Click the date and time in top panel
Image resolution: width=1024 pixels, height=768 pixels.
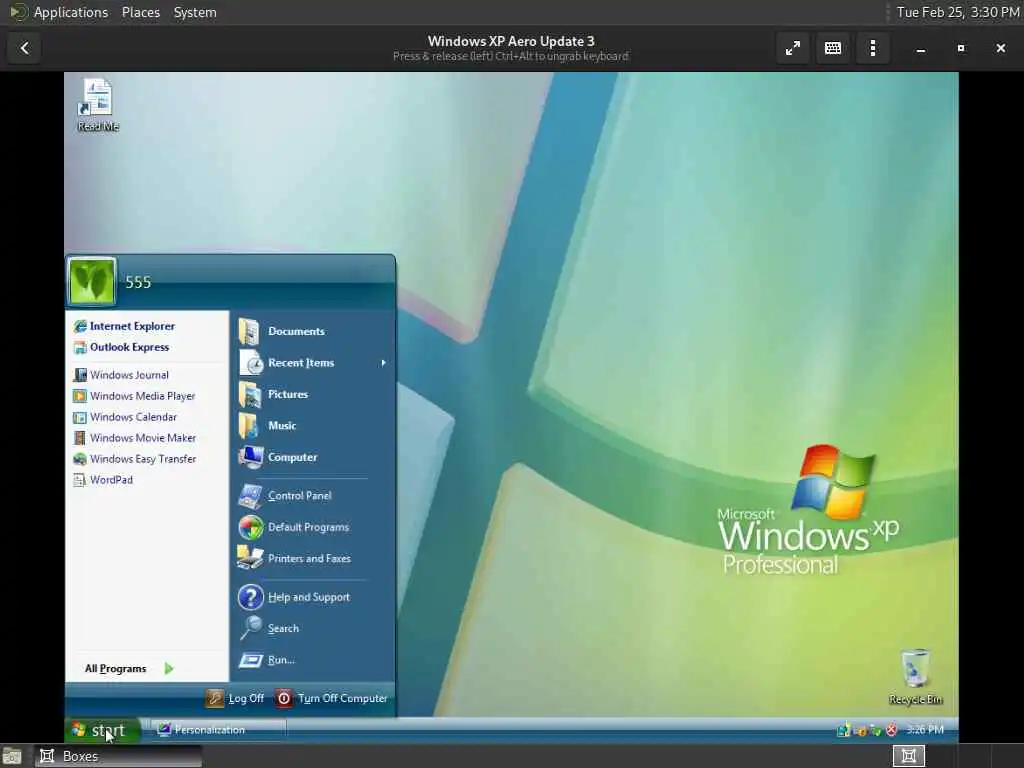click(957, 12)
